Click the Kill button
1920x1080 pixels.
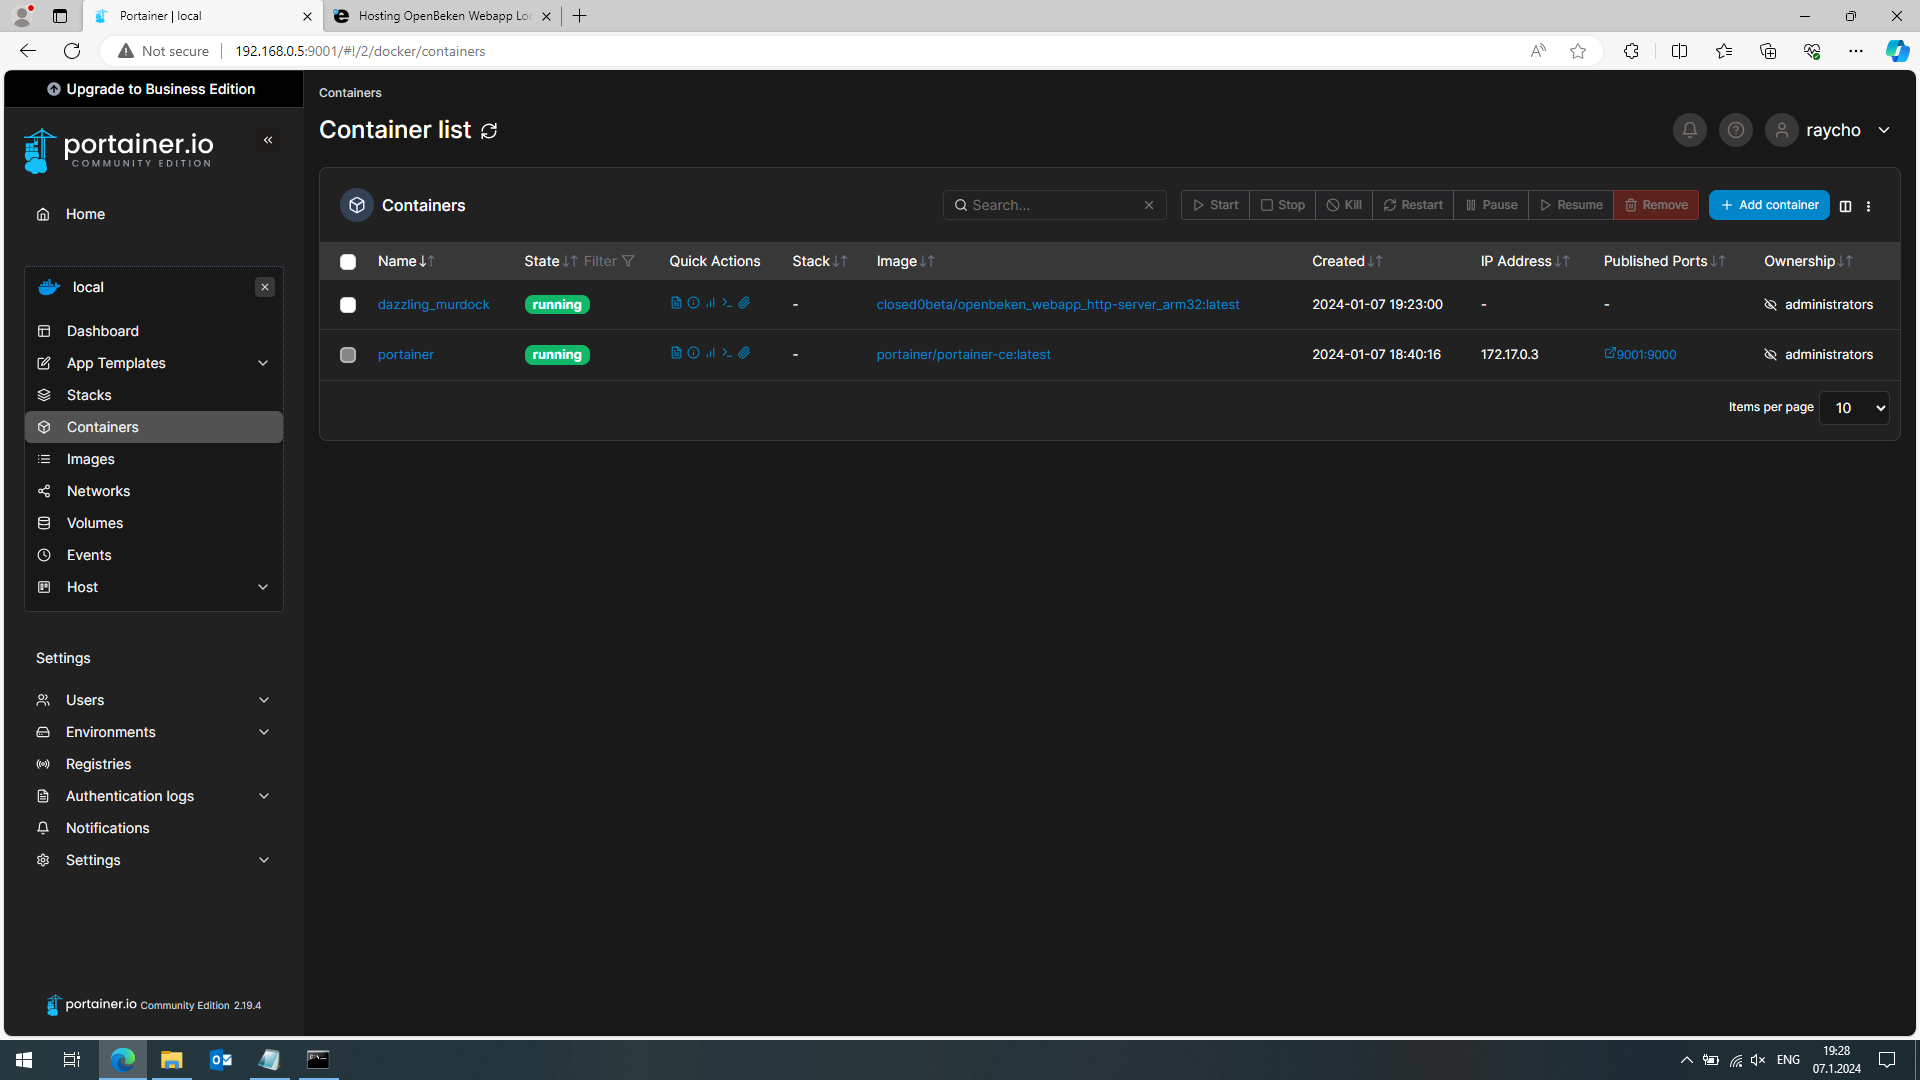point(1344,205)
